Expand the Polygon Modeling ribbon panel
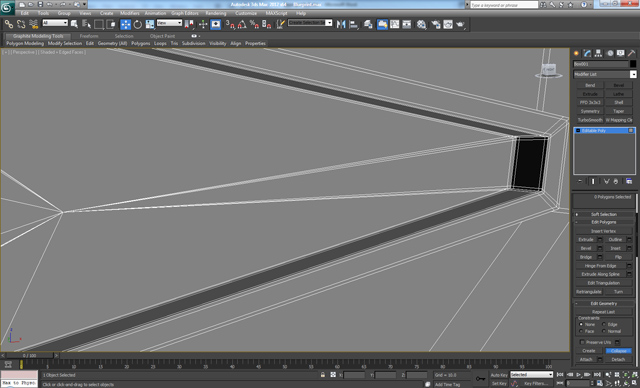 [x=24, y=43]
